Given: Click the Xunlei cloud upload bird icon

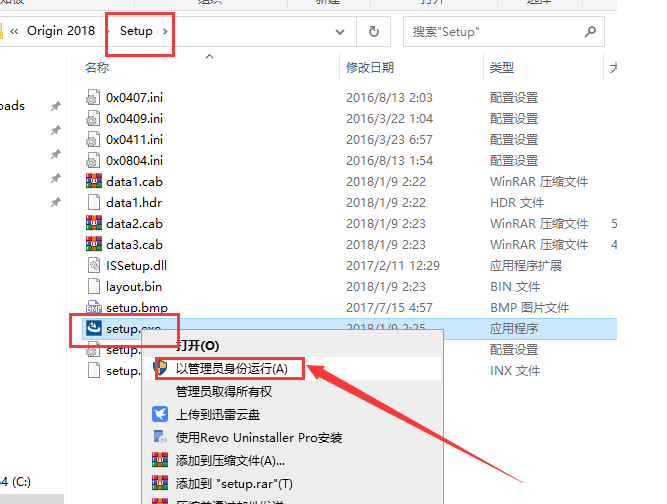Looking at the screenshot, I should [x=160, y=414].
